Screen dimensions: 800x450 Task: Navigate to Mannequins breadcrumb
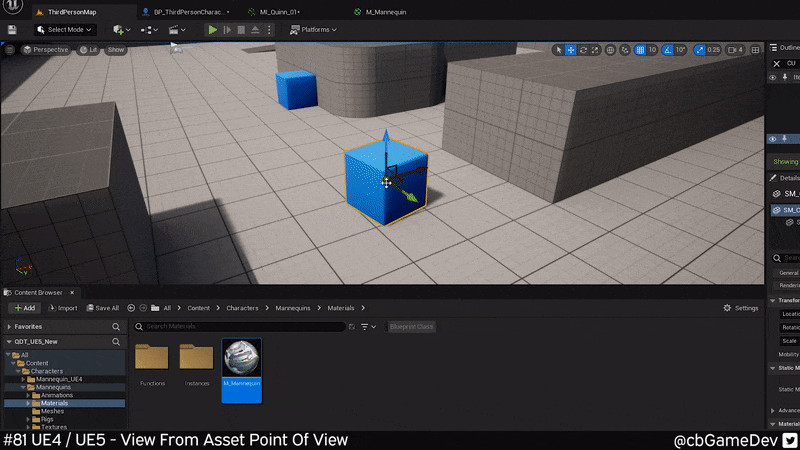(x=293, y=308)
